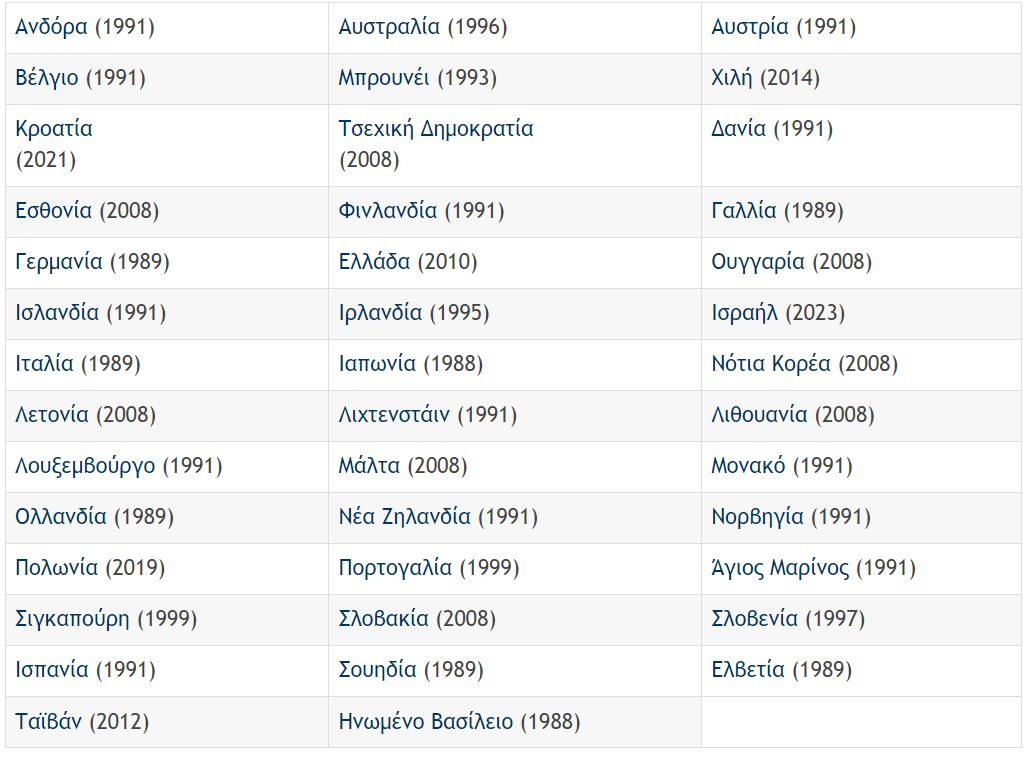Open the Μπρουνέι (1993) link
Screen dimensions: 1034x757
click(417, 78)
